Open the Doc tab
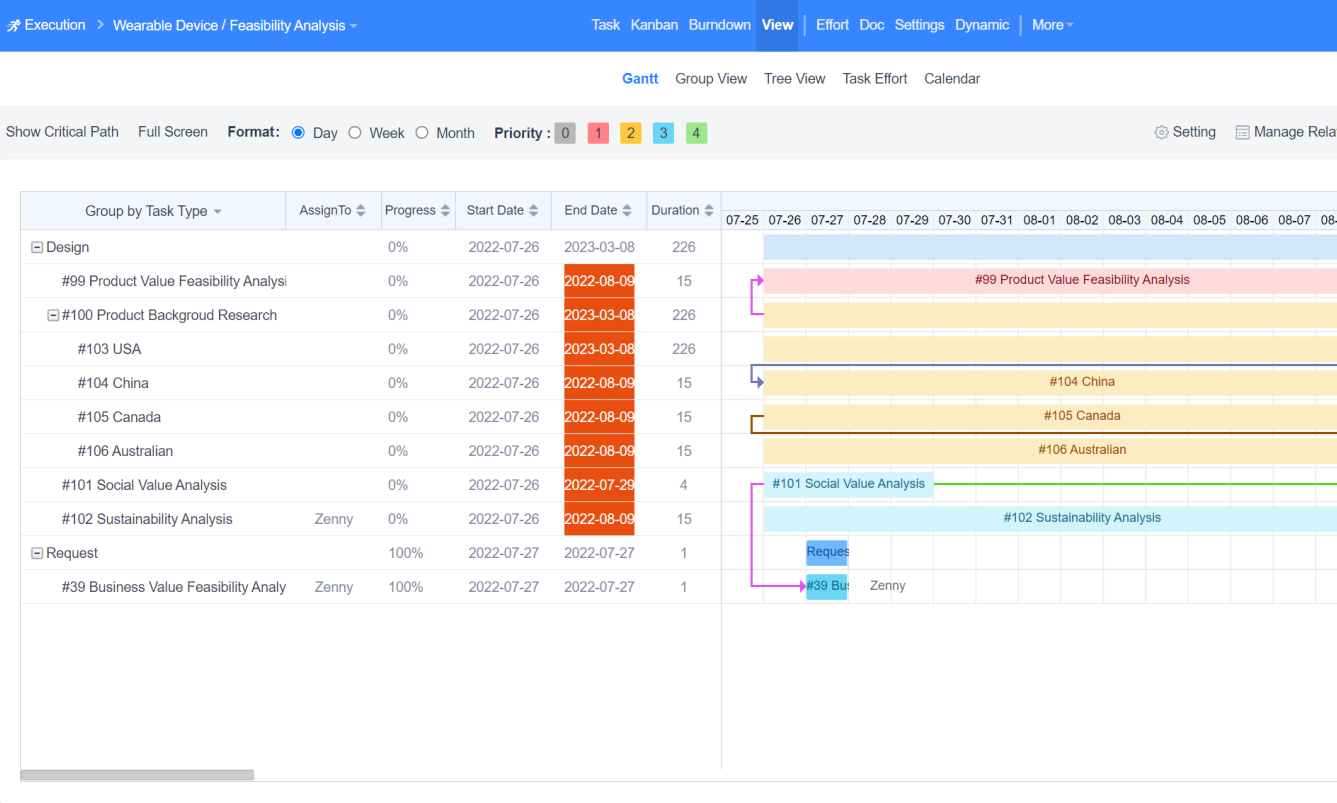1337x803 pixels. click(872, 25)
